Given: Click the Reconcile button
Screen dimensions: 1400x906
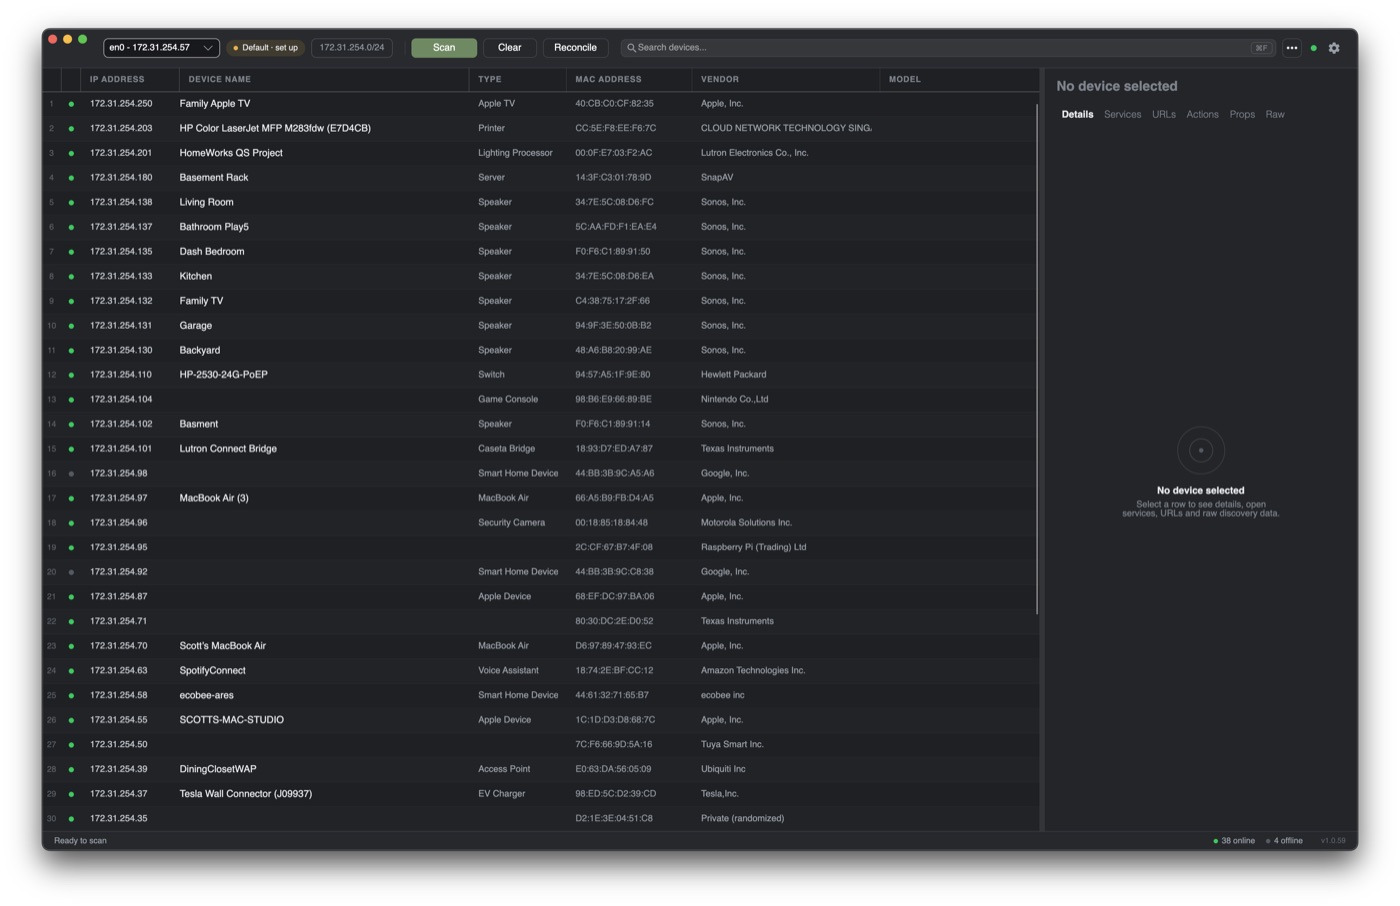Looking at the screenshot, I should tap(575, 48).
